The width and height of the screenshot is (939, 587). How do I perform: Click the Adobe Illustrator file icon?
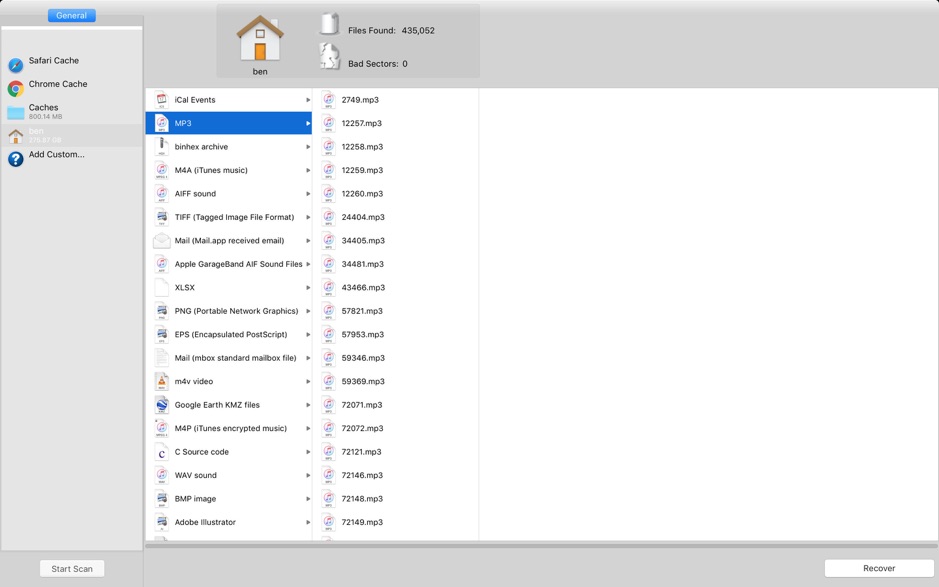(161, 522)
